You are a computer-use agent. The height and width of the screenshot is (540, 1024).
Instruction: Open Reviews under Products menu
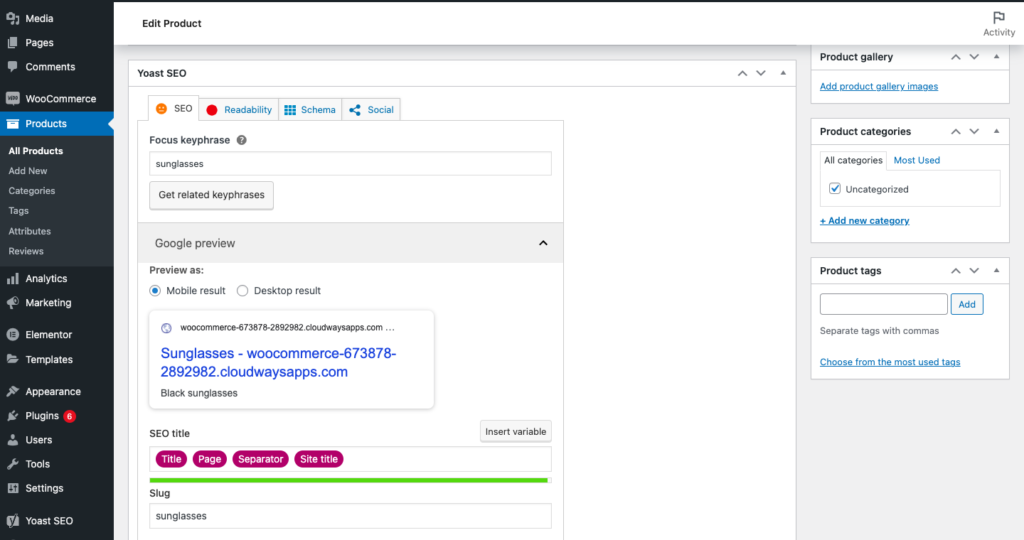tap(25, 251)
